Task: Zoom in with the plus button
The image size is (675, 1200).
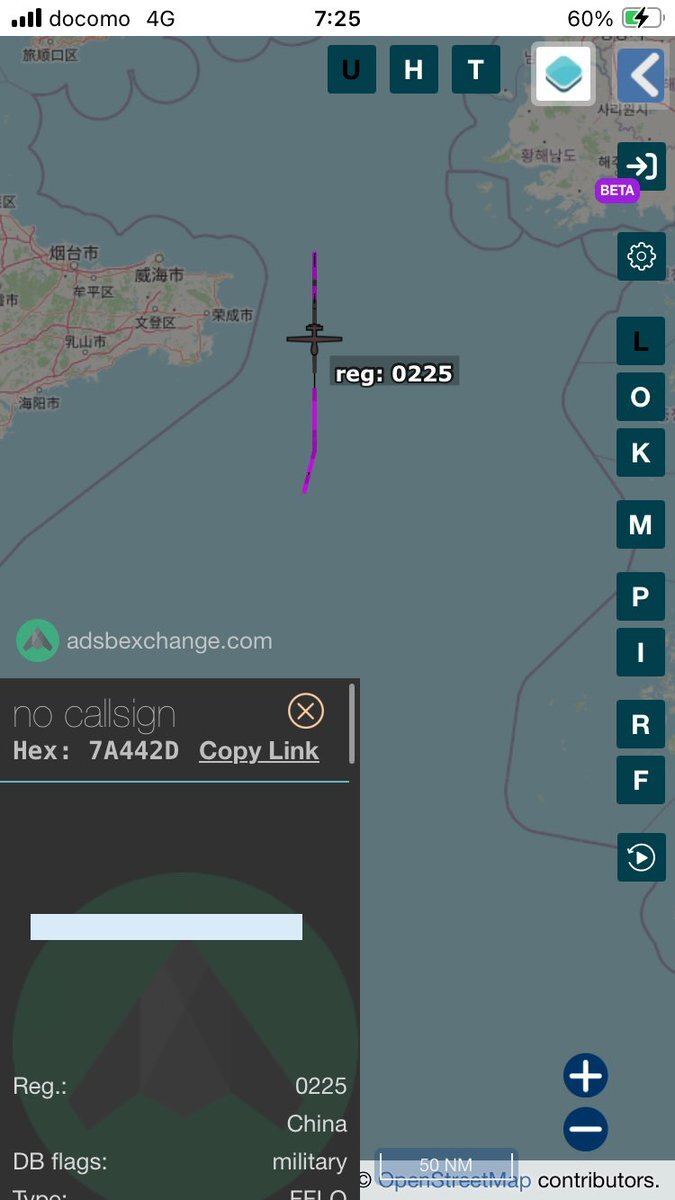Action: pyautogui.click(x=585, y=1076)
